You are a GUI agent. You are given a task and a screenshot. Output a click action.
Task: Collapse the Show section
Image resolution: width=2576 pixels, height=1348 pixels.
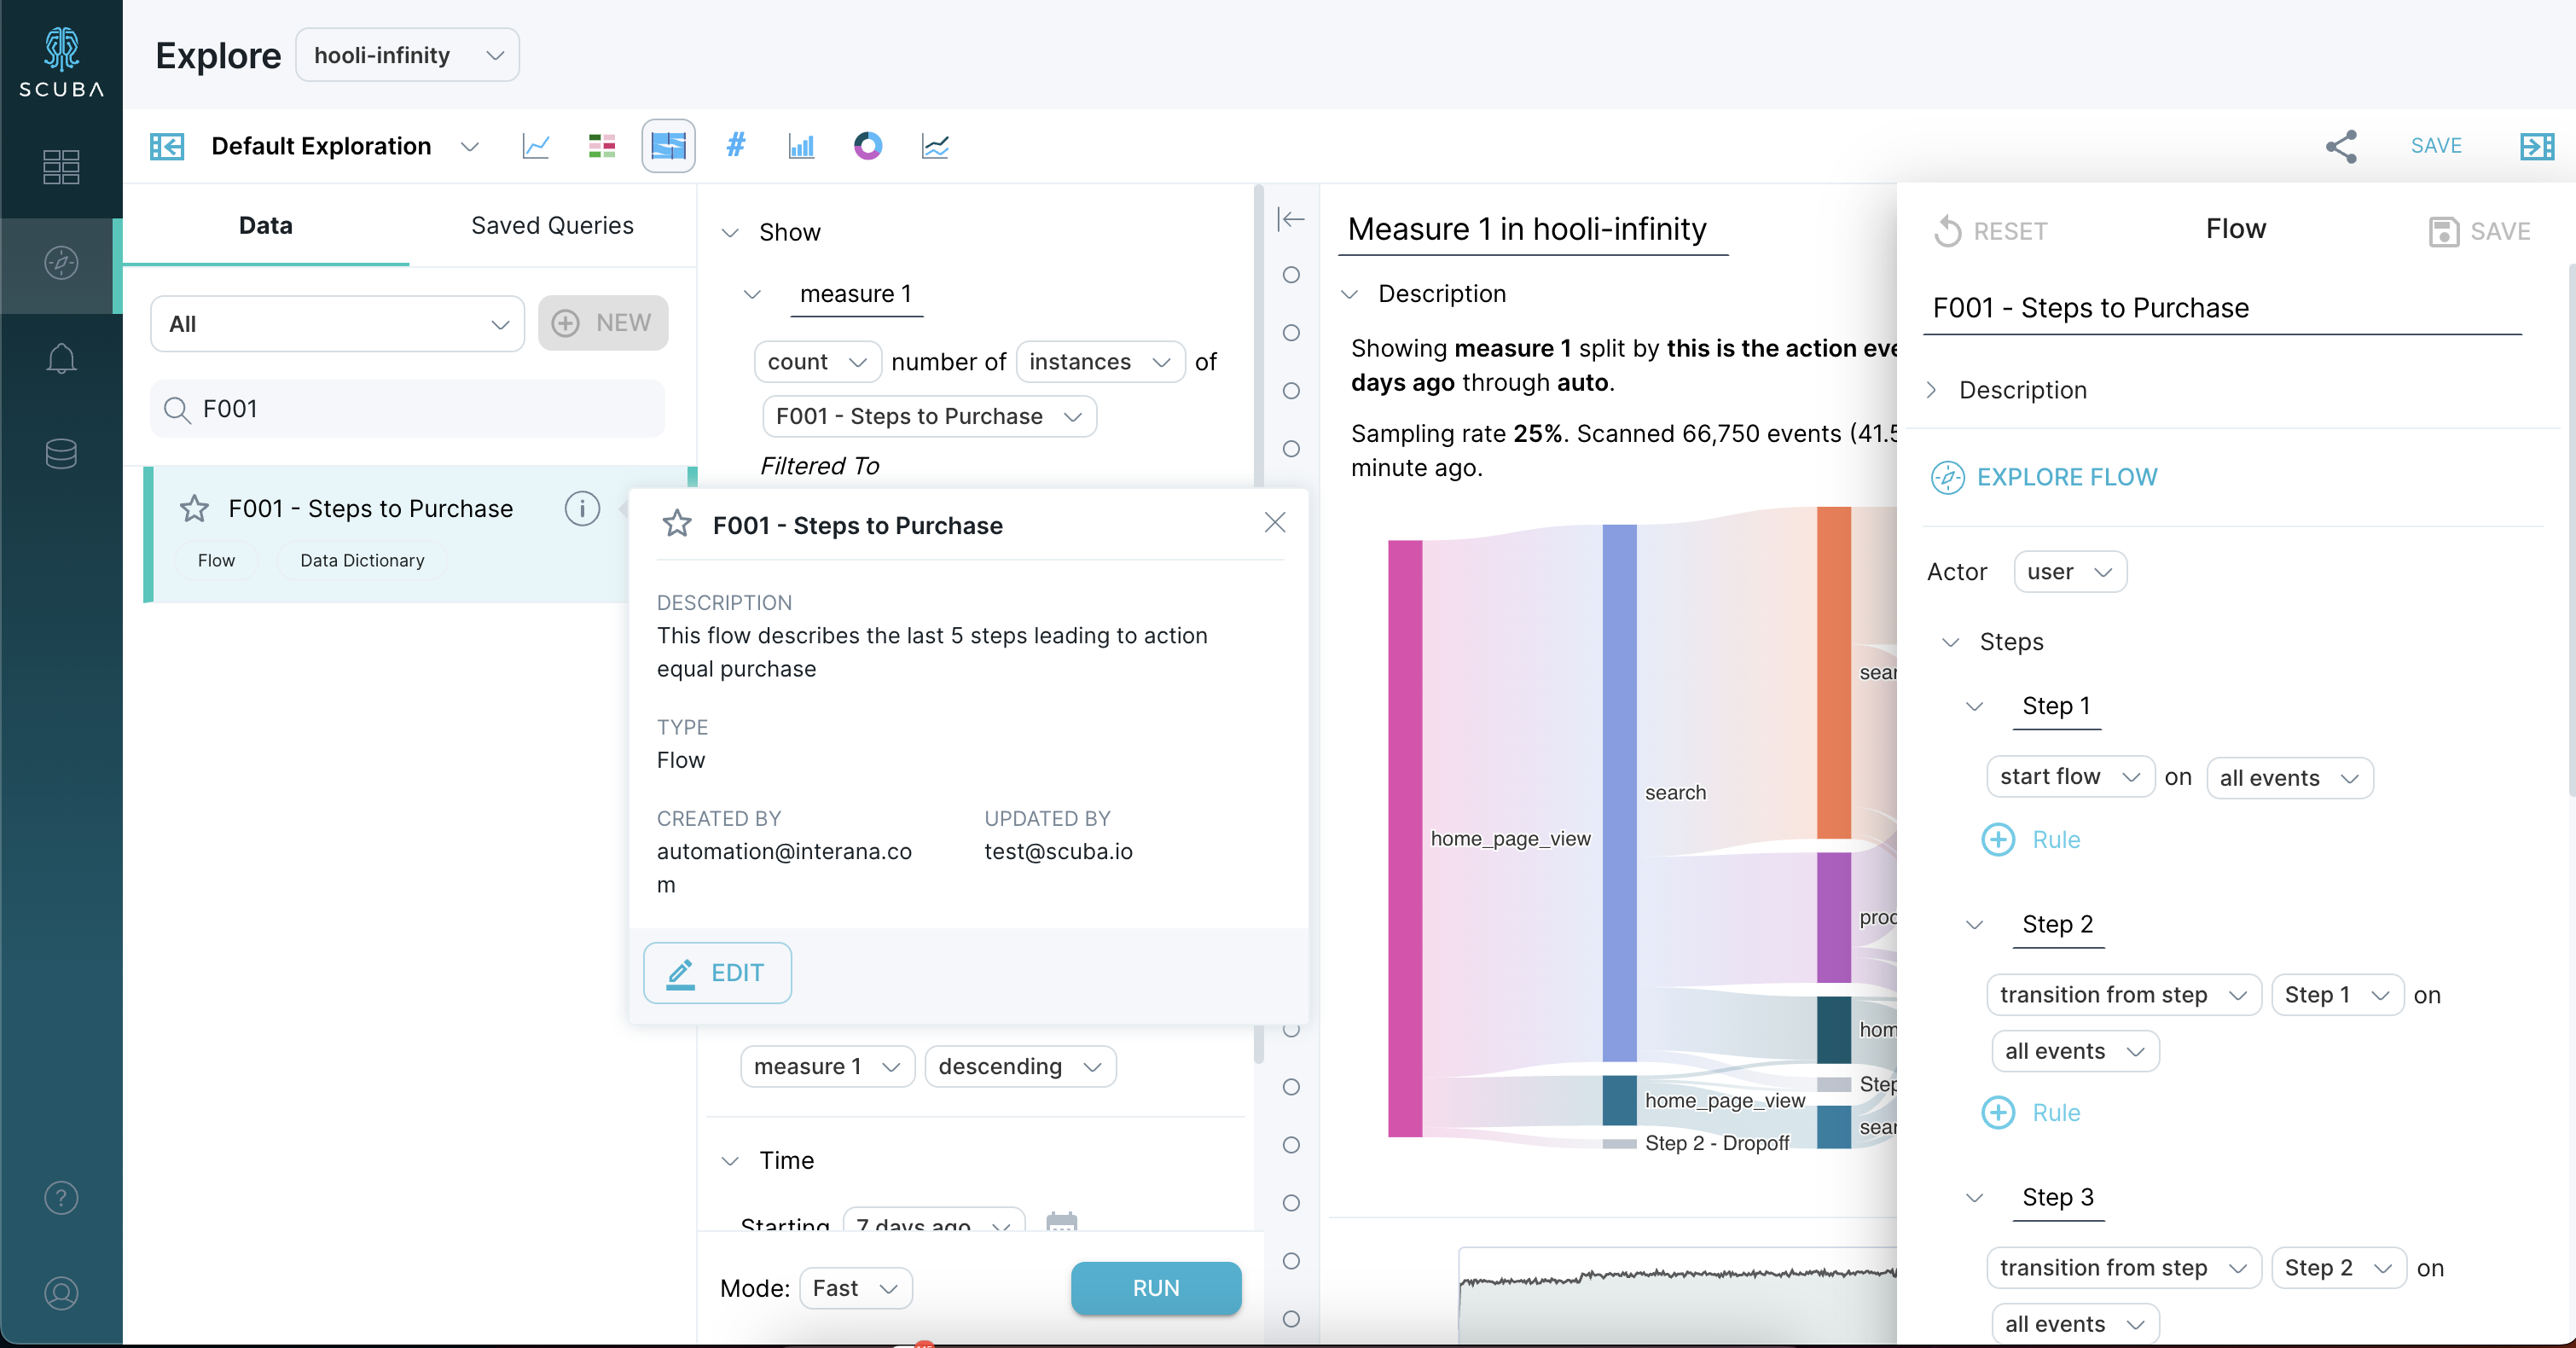point(730,233)
